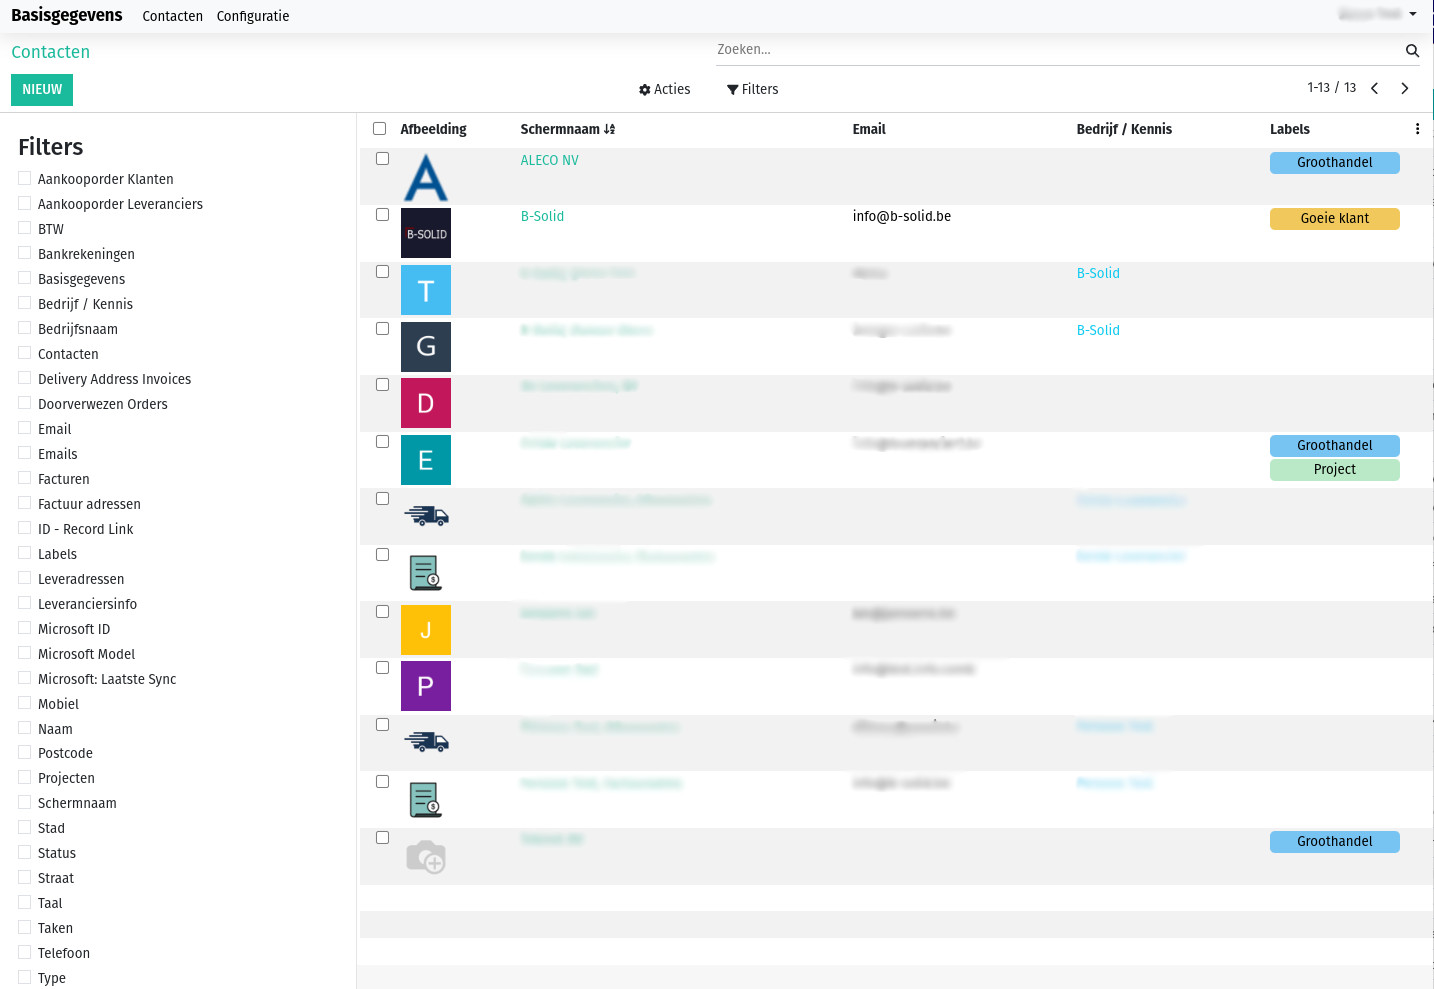Click the B-SOLID logo thumbnail
The height and width of the screenshot is (989, 1434).
coord(426,234)
